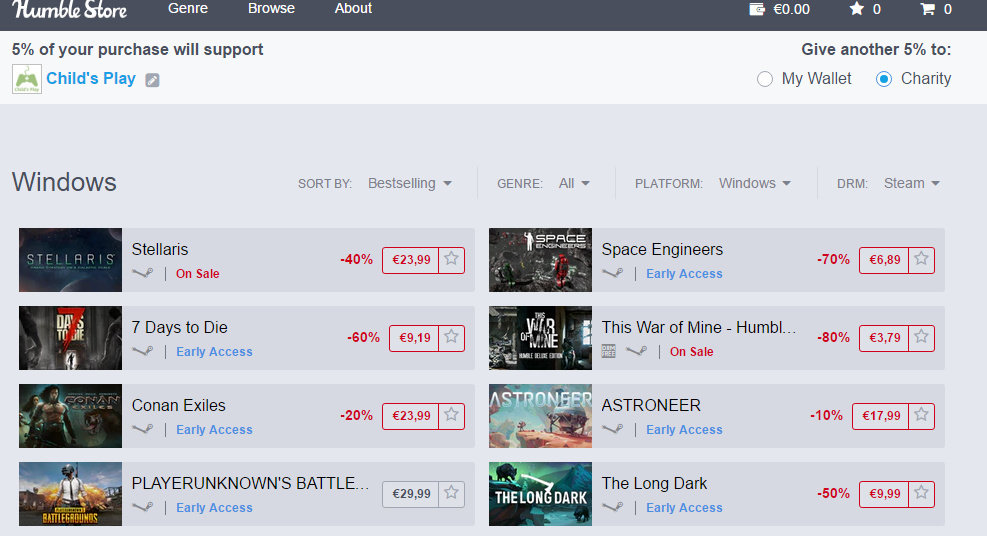
Task: Star This War of Mine for wishlist
Action: click(922, 337)
